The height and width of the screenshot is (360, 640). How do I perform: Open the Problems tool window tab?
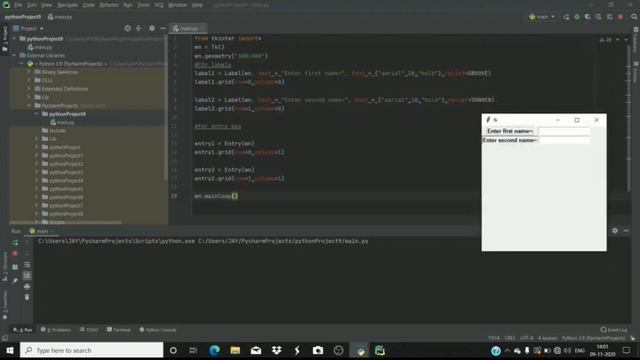pos(56,330)
